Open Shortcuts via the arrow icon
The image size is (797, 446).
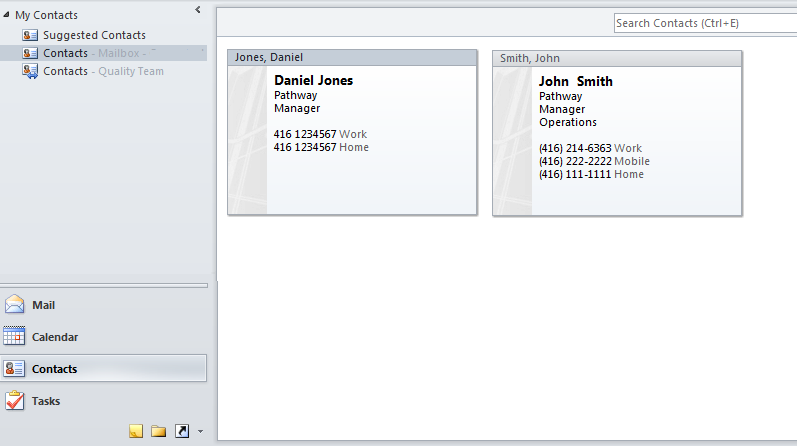(182, 431)
